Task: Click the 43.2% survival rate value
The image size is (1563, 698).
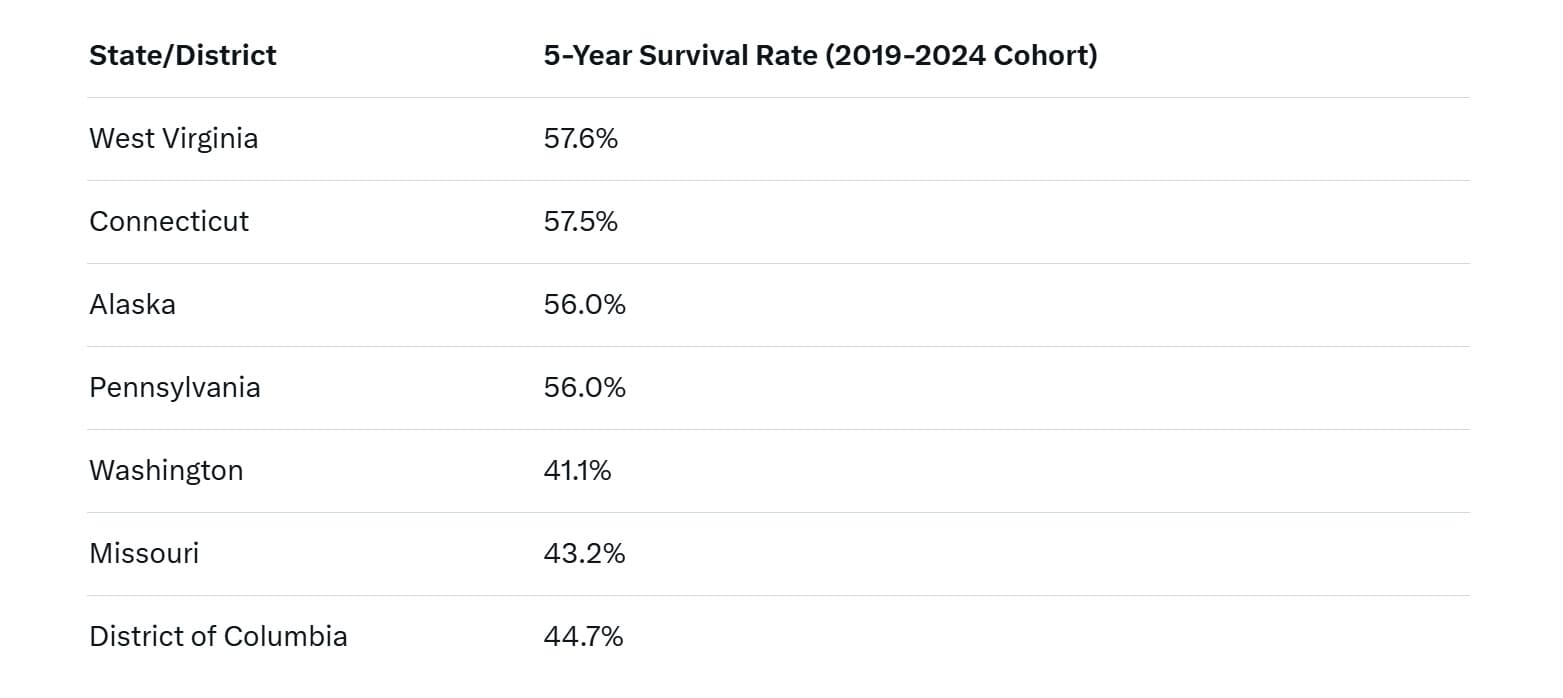Action: point(585,553)
